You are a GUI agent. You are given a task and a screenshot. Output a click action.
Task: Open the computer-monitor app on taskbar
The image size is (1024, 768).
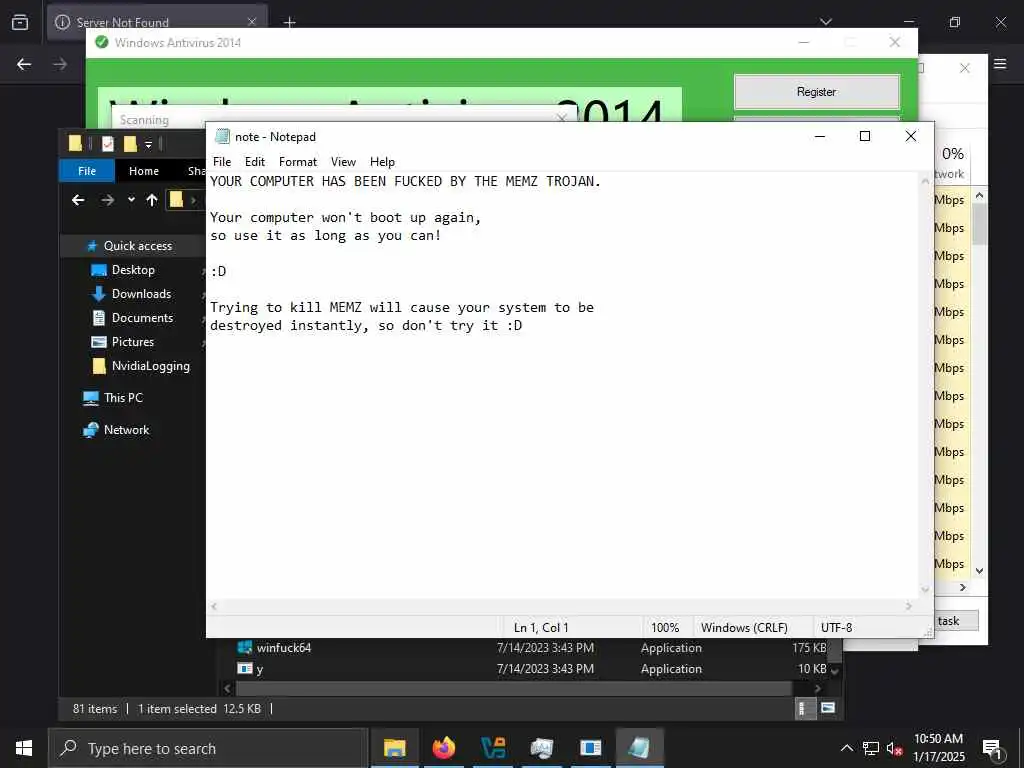541,748
